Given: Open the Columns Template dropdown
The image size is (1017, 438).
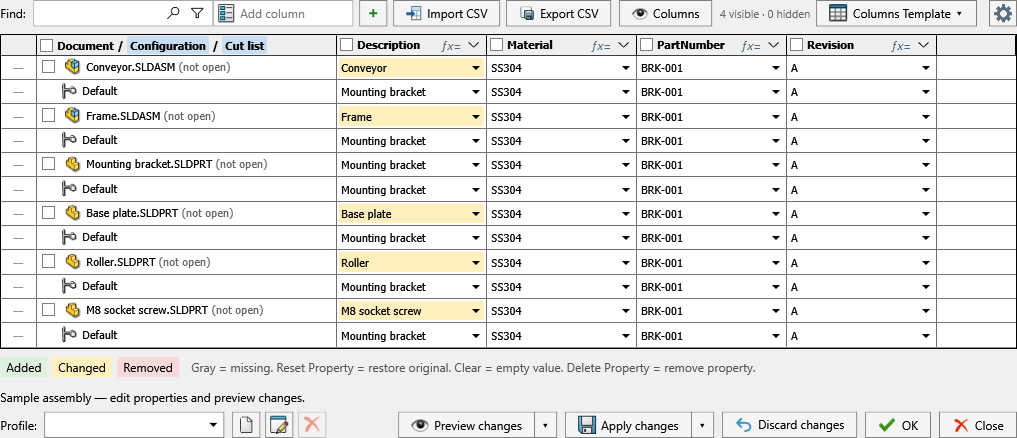Looking at the screenshot, I should 896,14.
